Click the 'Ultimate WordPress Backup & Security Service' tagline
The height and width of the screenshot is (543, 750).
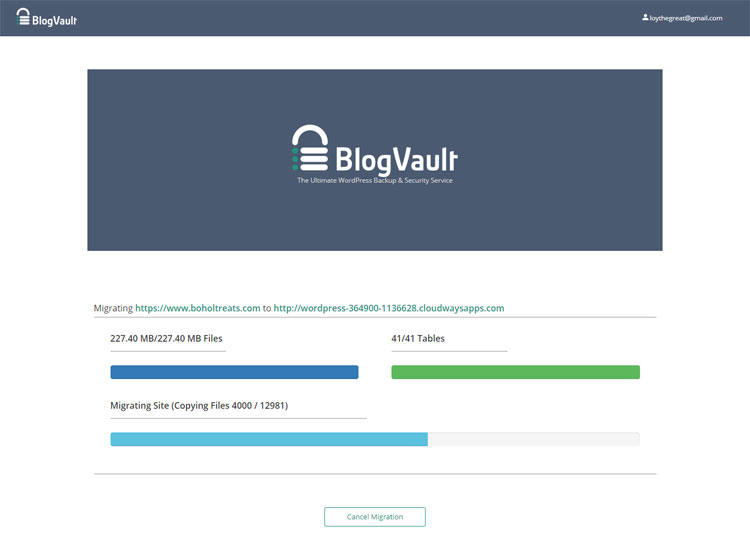click(375, 180)
